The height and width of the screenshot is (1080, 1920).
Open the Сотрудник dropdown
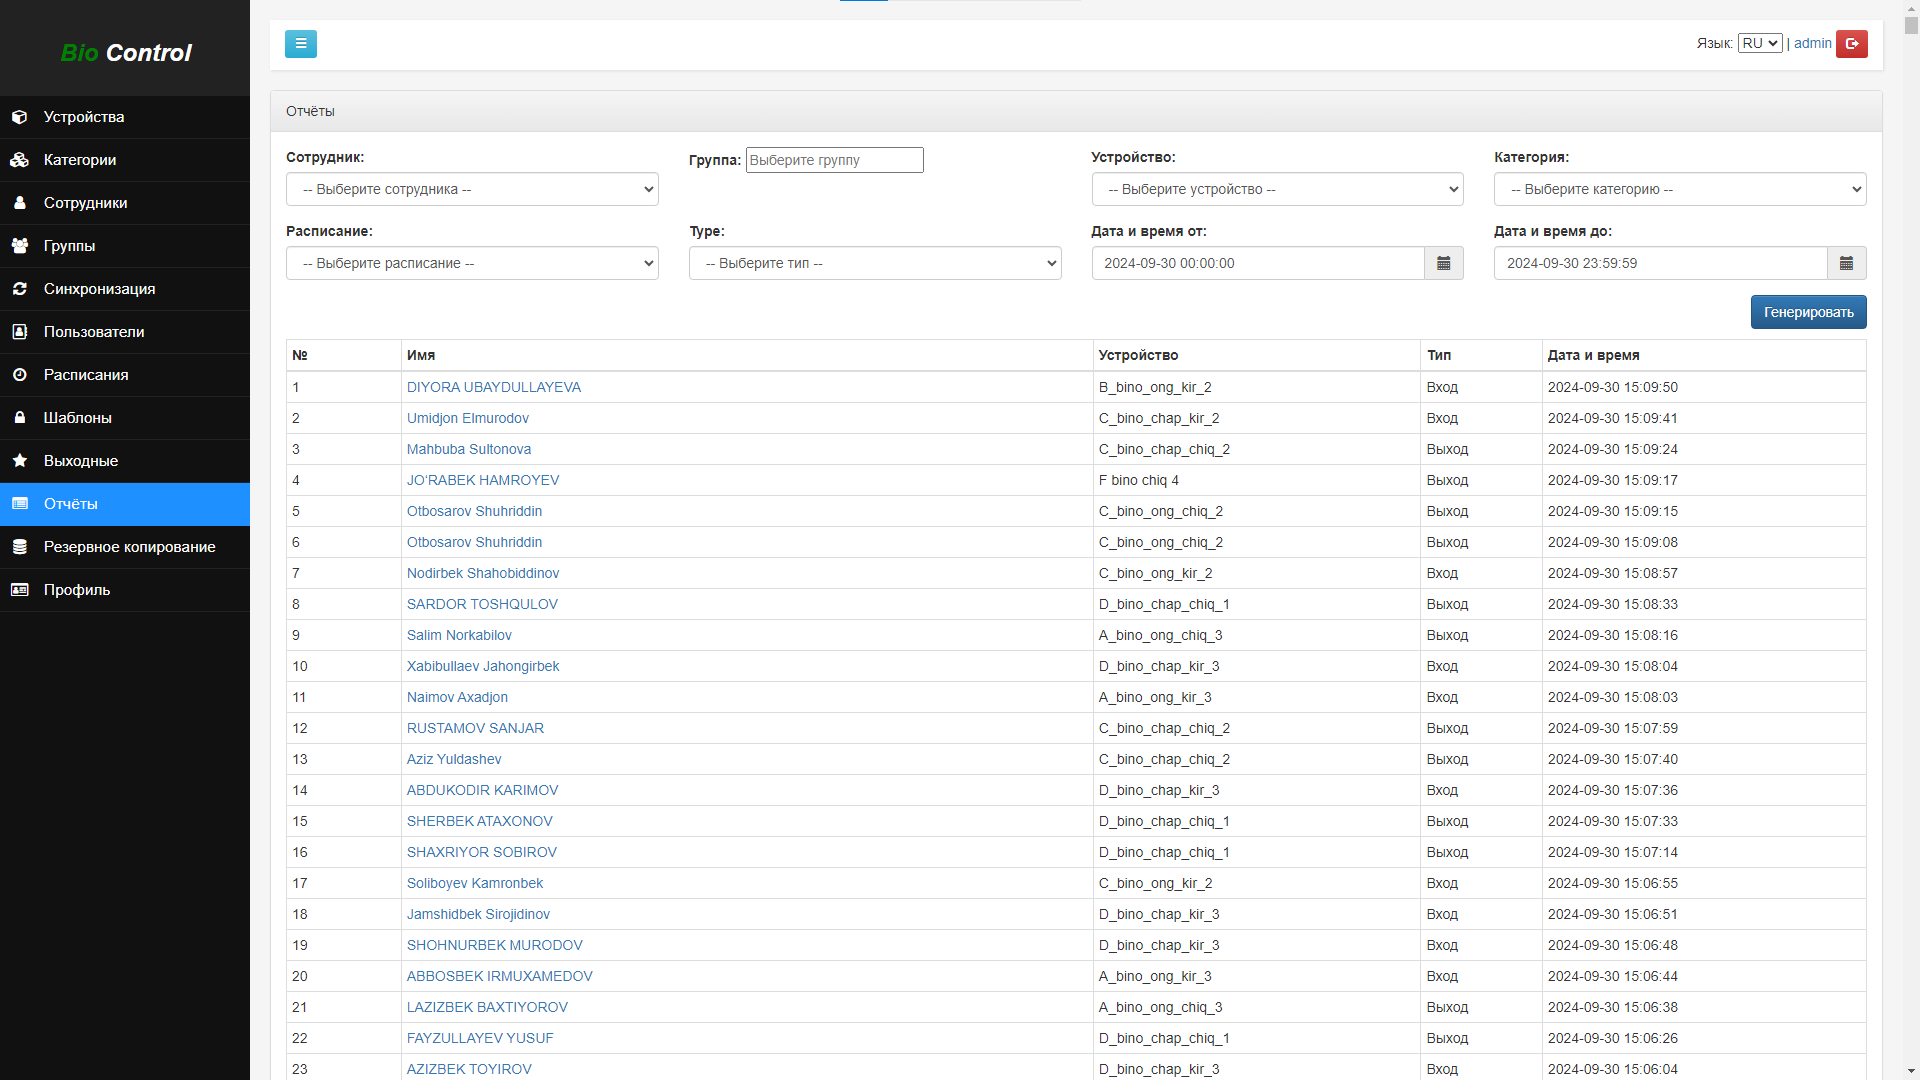(472, 189)
